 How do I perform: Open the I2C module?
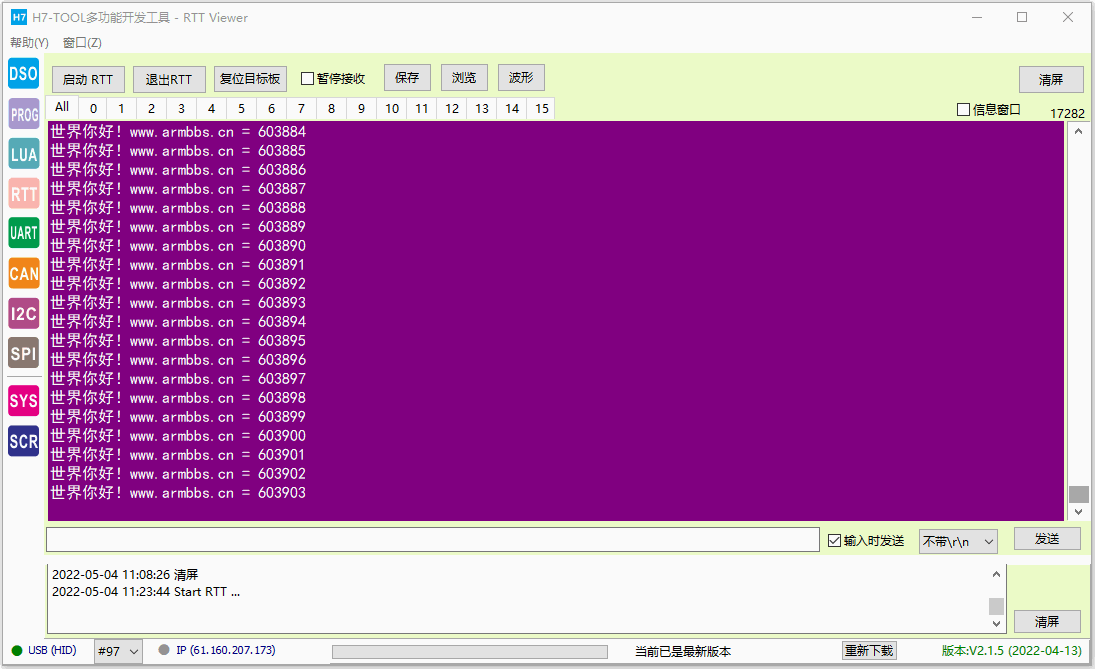tap(24, 314)
